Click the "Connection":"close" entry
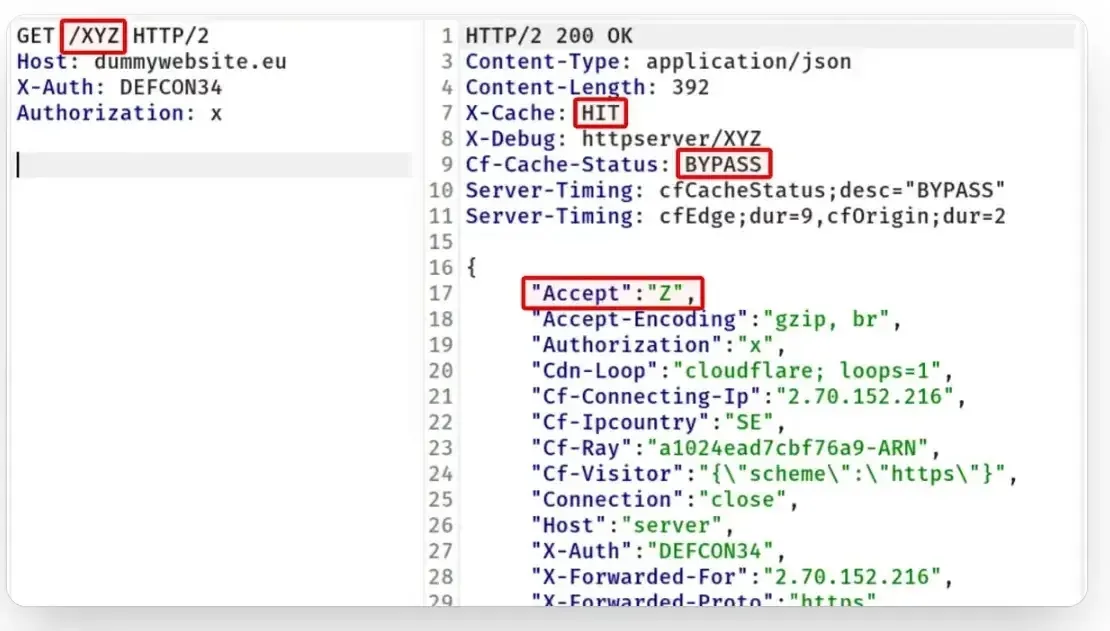The width and height of the screenshot is (1110, 631). pos(664,499)
